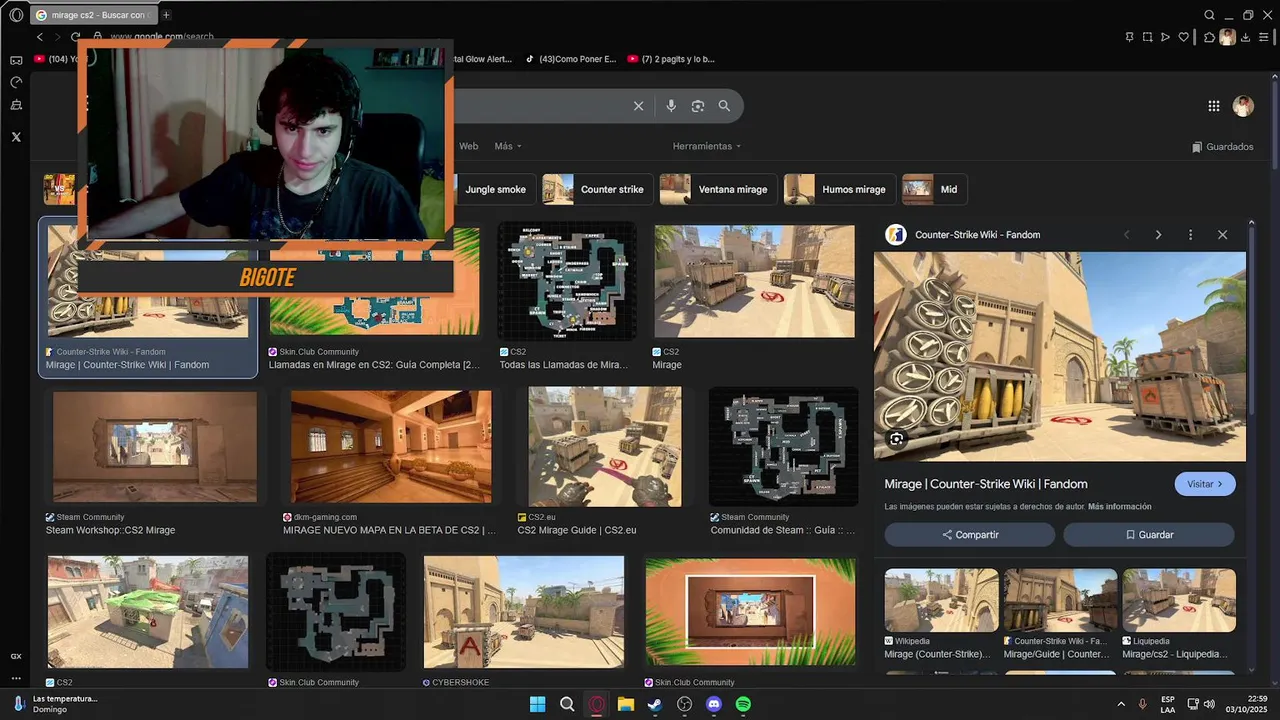Go to the next image preview
Image resolution: width=1280 pixels, height=720 pixels.
coord(1158,235)
